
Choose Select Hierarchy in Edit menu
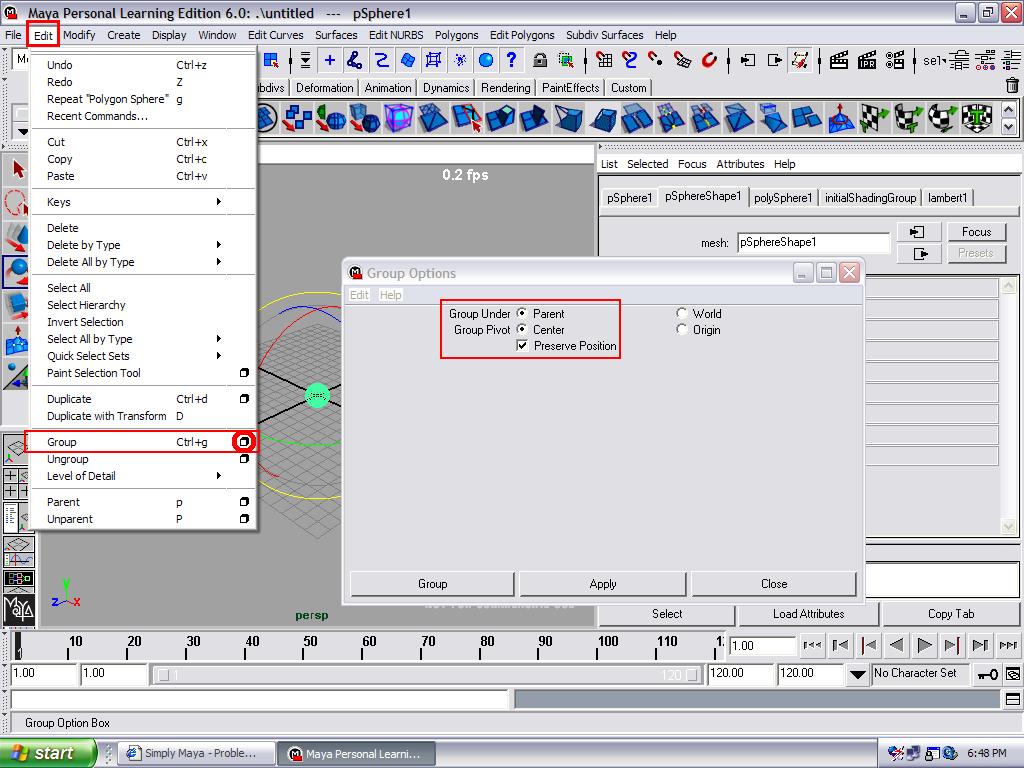click(86, 305)
